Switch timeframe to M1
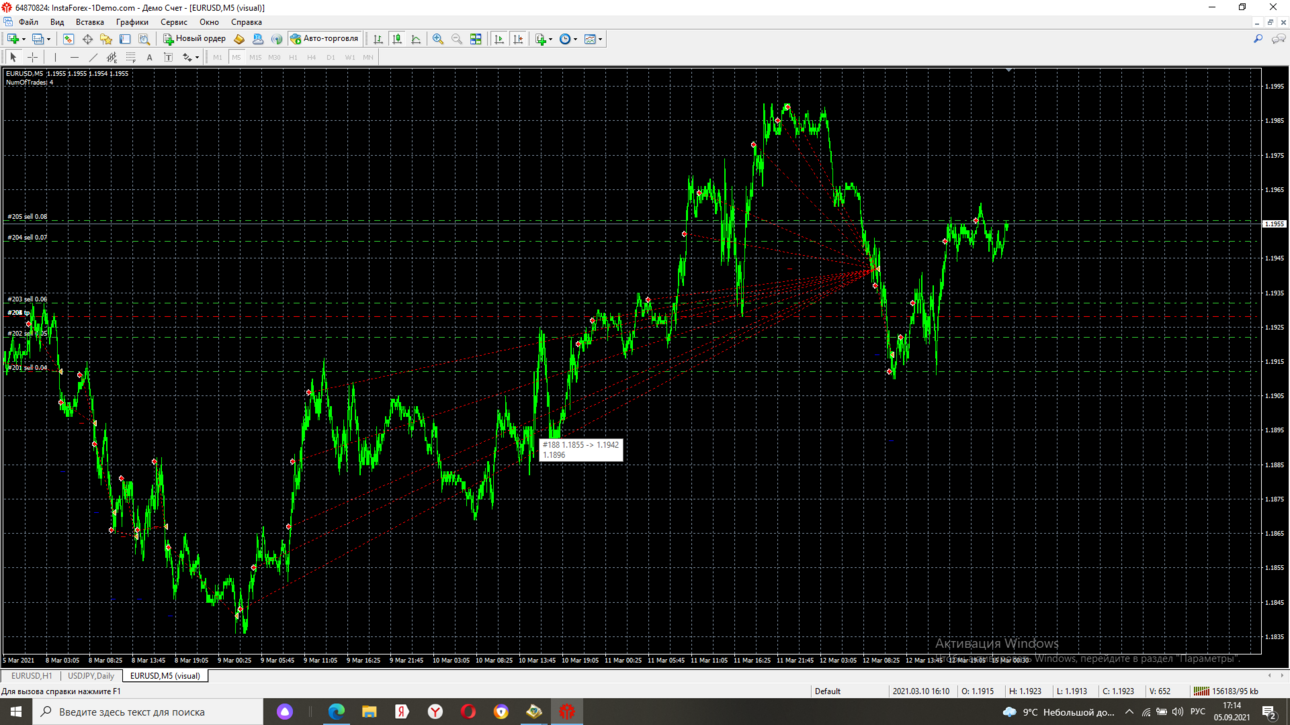Image resolution: width=1290 pixels, height=725 pixels. tap(217, 57)
